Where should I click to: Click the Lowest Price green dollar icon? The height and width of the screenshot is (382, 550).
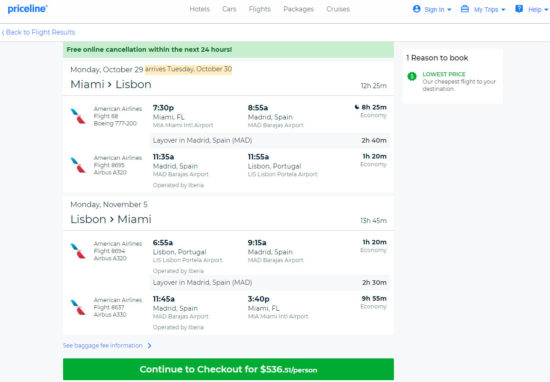point(412,76)
